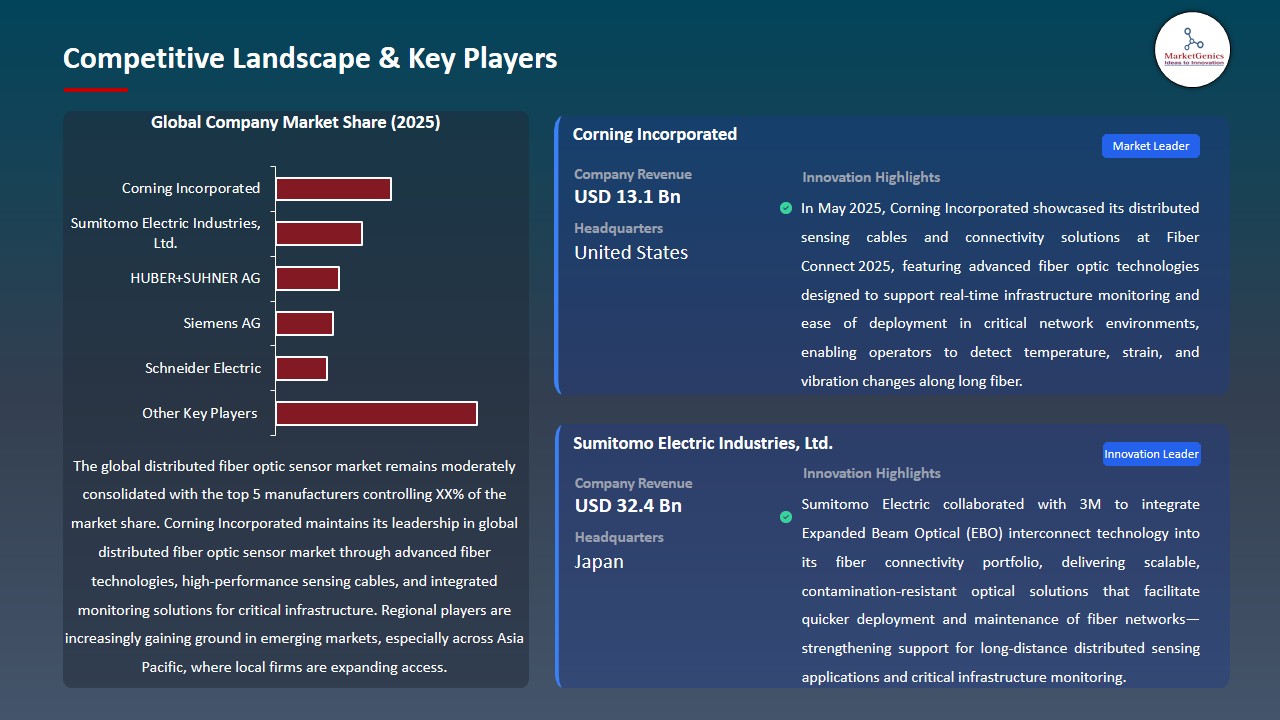
Task: Select the Corning Incorporated bar in the chart
Action: pos(333,188)
